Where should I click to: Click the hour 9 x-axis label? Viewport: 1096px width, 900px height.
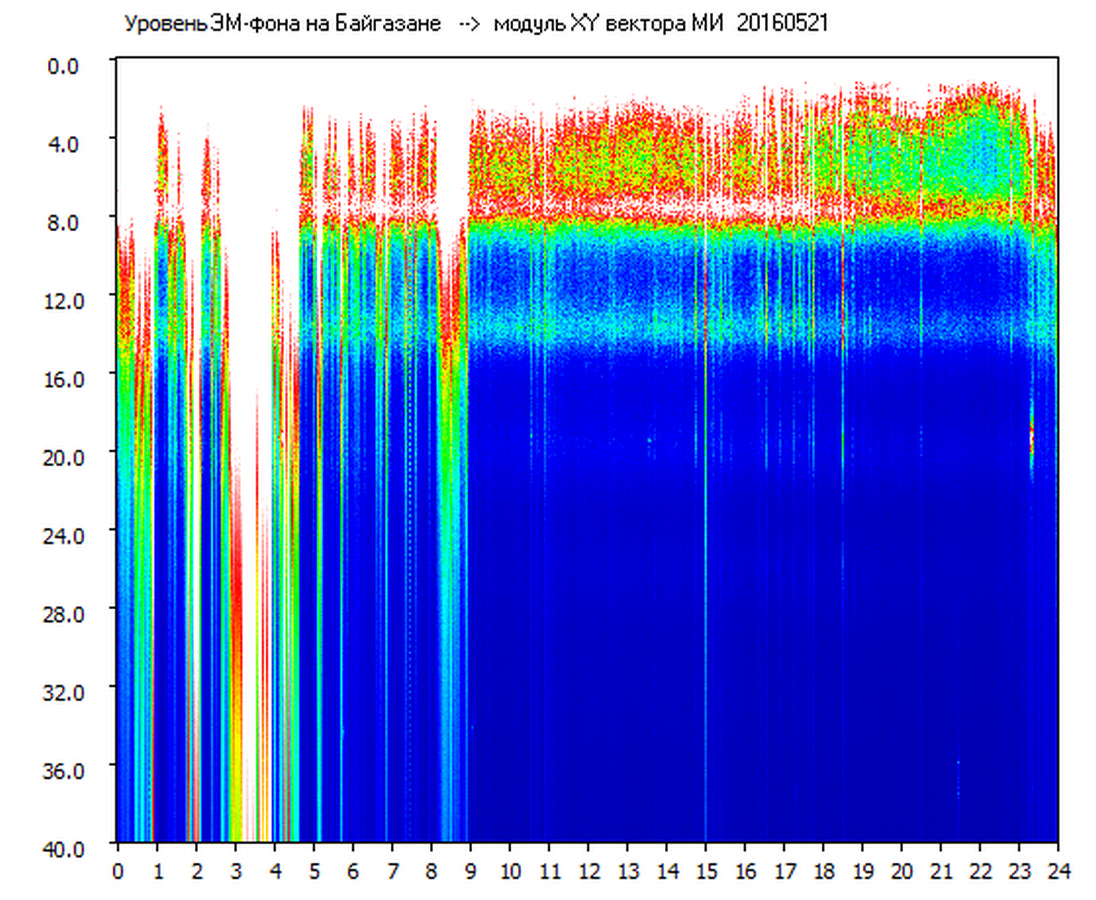pos(470,870)
